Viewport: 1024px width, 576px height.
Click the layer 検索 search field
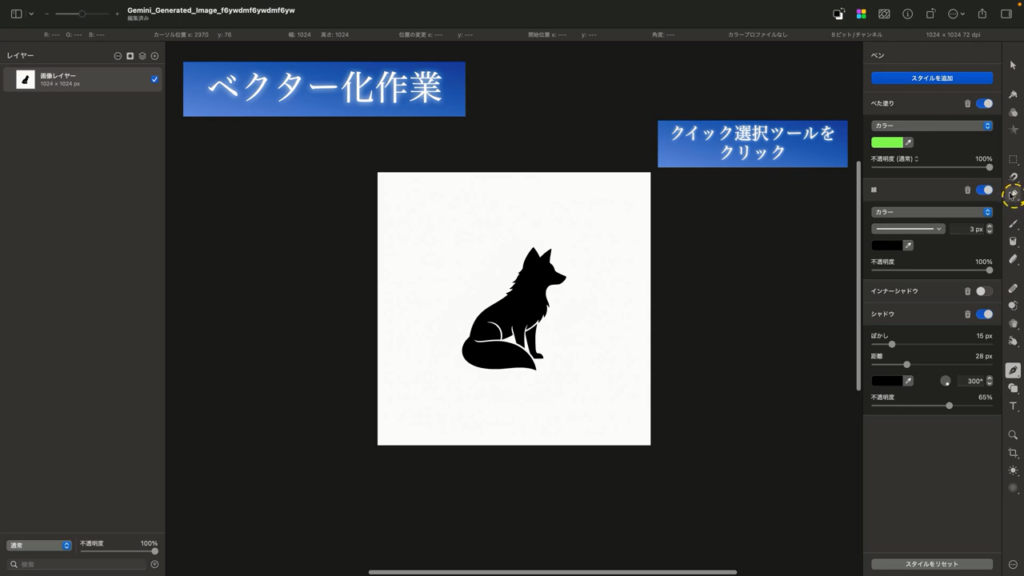82,564
